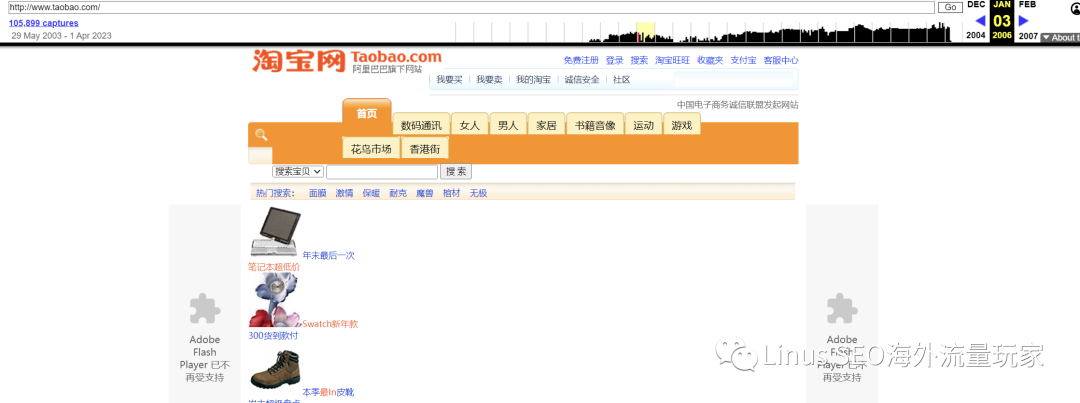Click the 激情 hot search link
The image size is (1080, 403).
(x=344, y=194)
